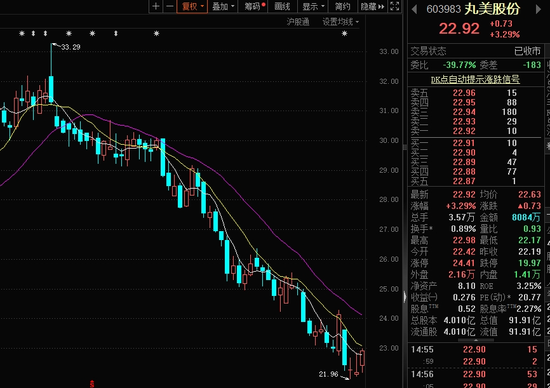Switch to 简约 simple mode
The image size is (550, 388).
pyautogui.click(x=342, y=6)
